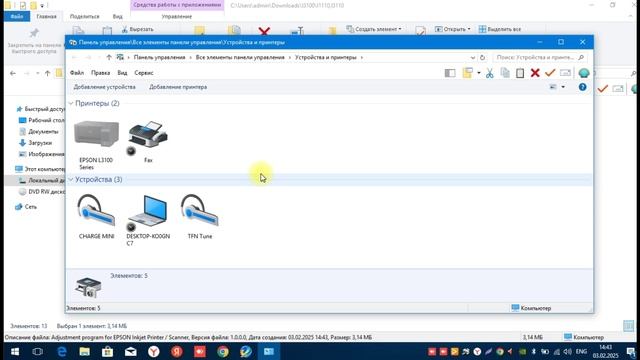Select Загрузки in Explorer sidebar
Viewport: 640px width, 360px height.
pyautogui.click(x=36, y=143)
